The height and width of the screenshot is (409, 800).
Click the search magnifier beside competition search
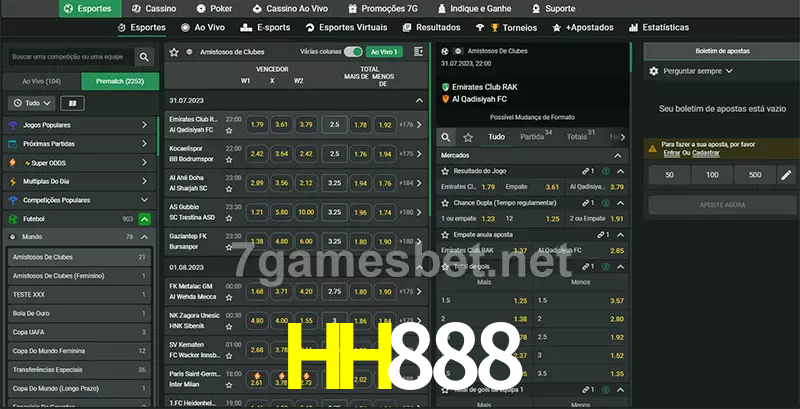coord(145,58)
